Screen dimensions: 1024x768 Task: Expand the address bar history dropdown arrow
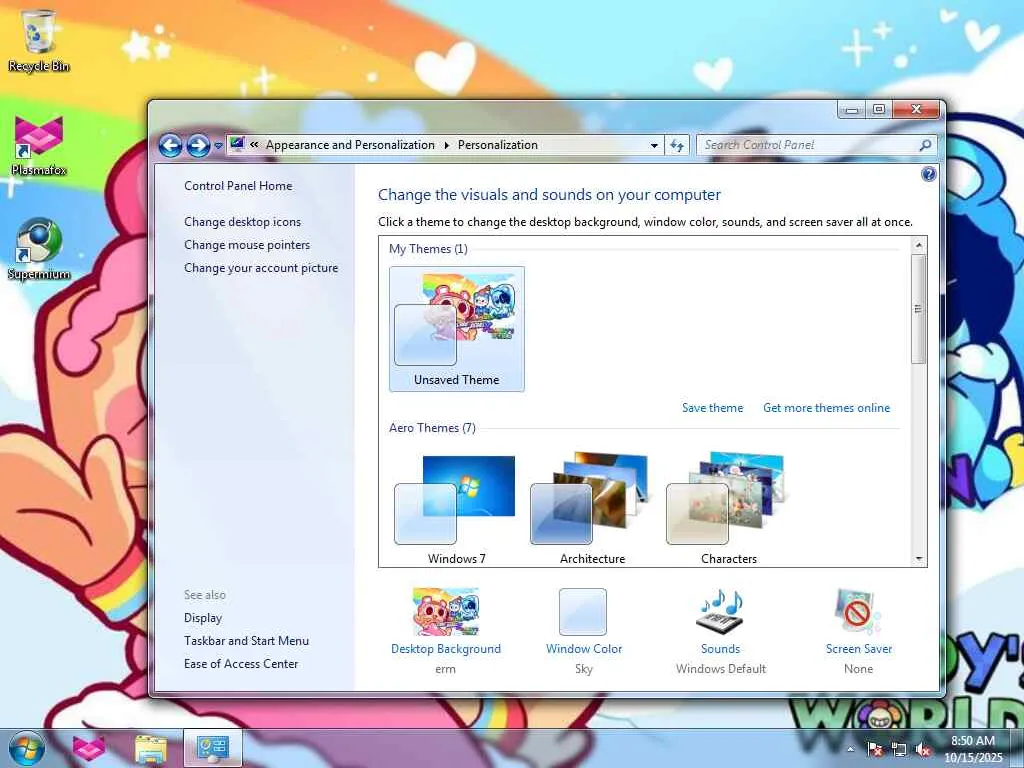(x=654, y=146)
